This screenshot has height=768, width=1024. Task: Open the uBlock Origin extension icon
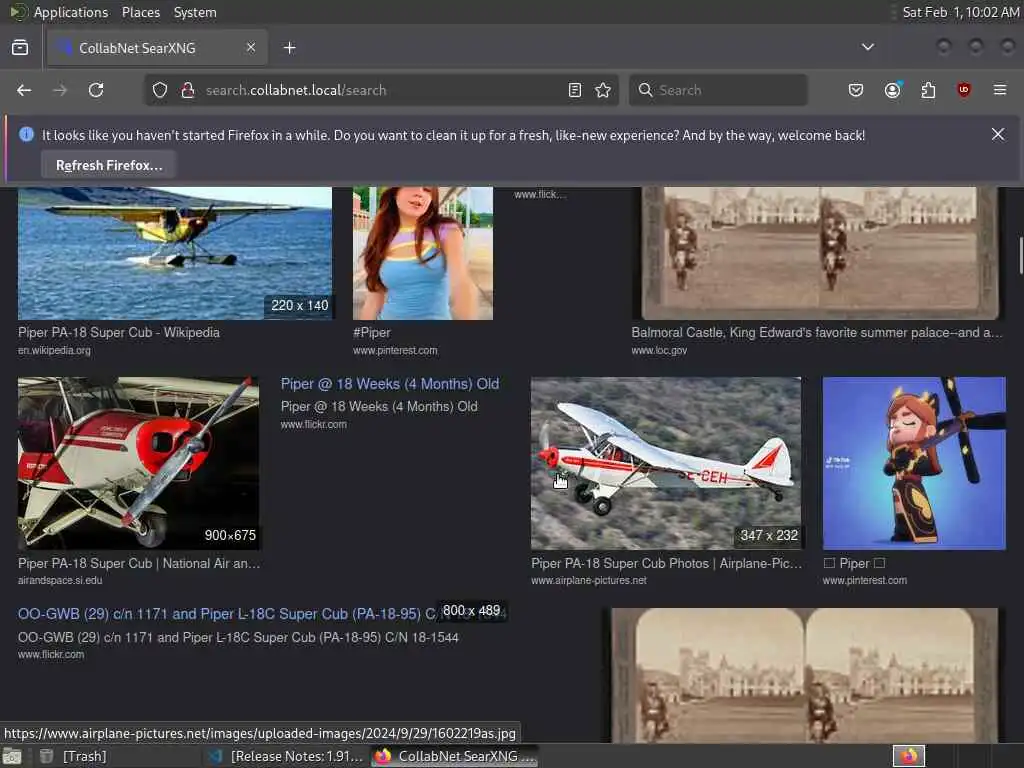[x=964, y=90]
